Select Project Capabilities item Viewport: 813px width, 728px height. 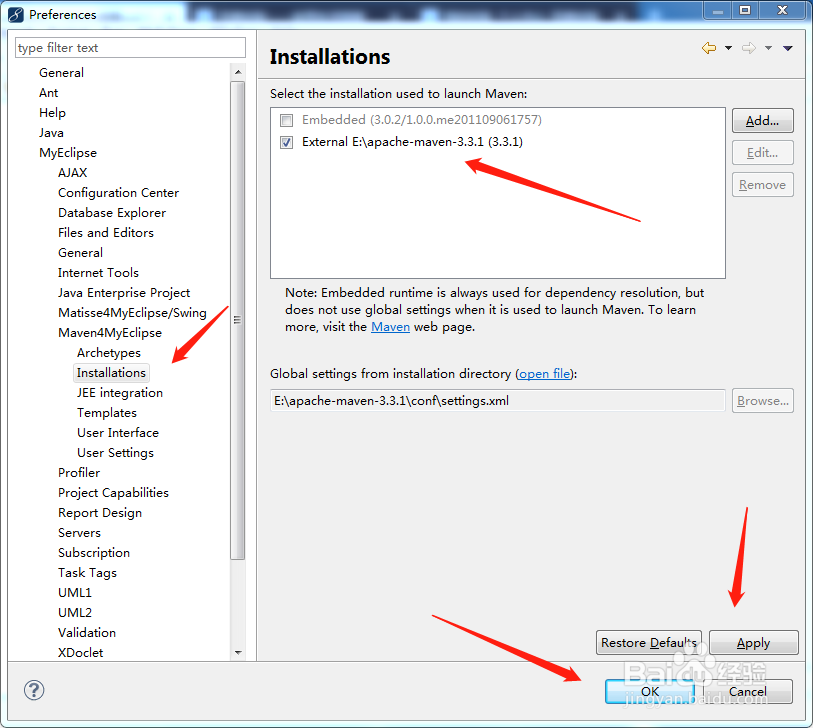pyautogui.click(x=114, y=493)
